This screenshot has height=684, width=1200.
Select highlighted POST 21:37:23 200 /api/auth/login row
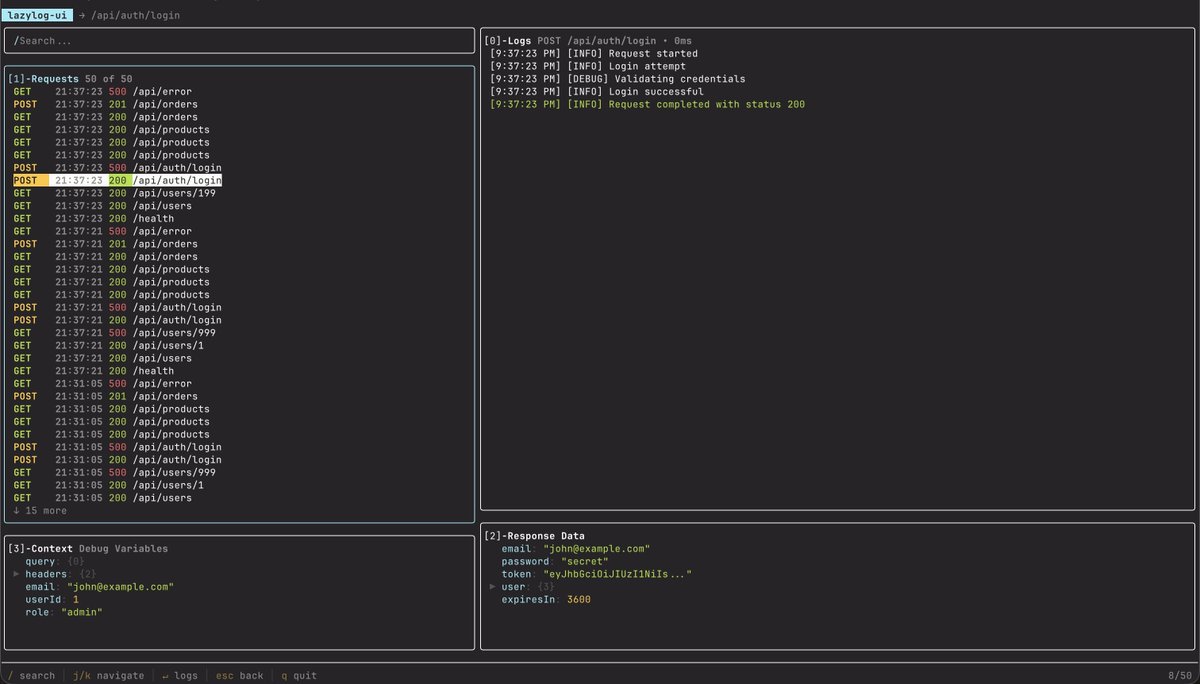click(118, 180)
